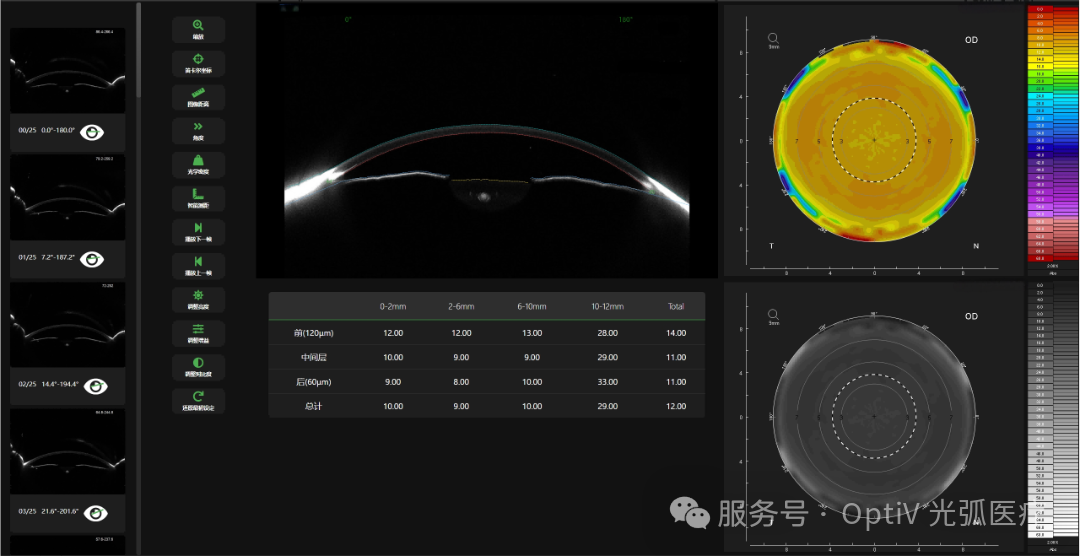The height and width of the screenshot is (556, 1080).
Task: Select the L-shaped right-angle measurement tool
Action: (x=198, y=198)
